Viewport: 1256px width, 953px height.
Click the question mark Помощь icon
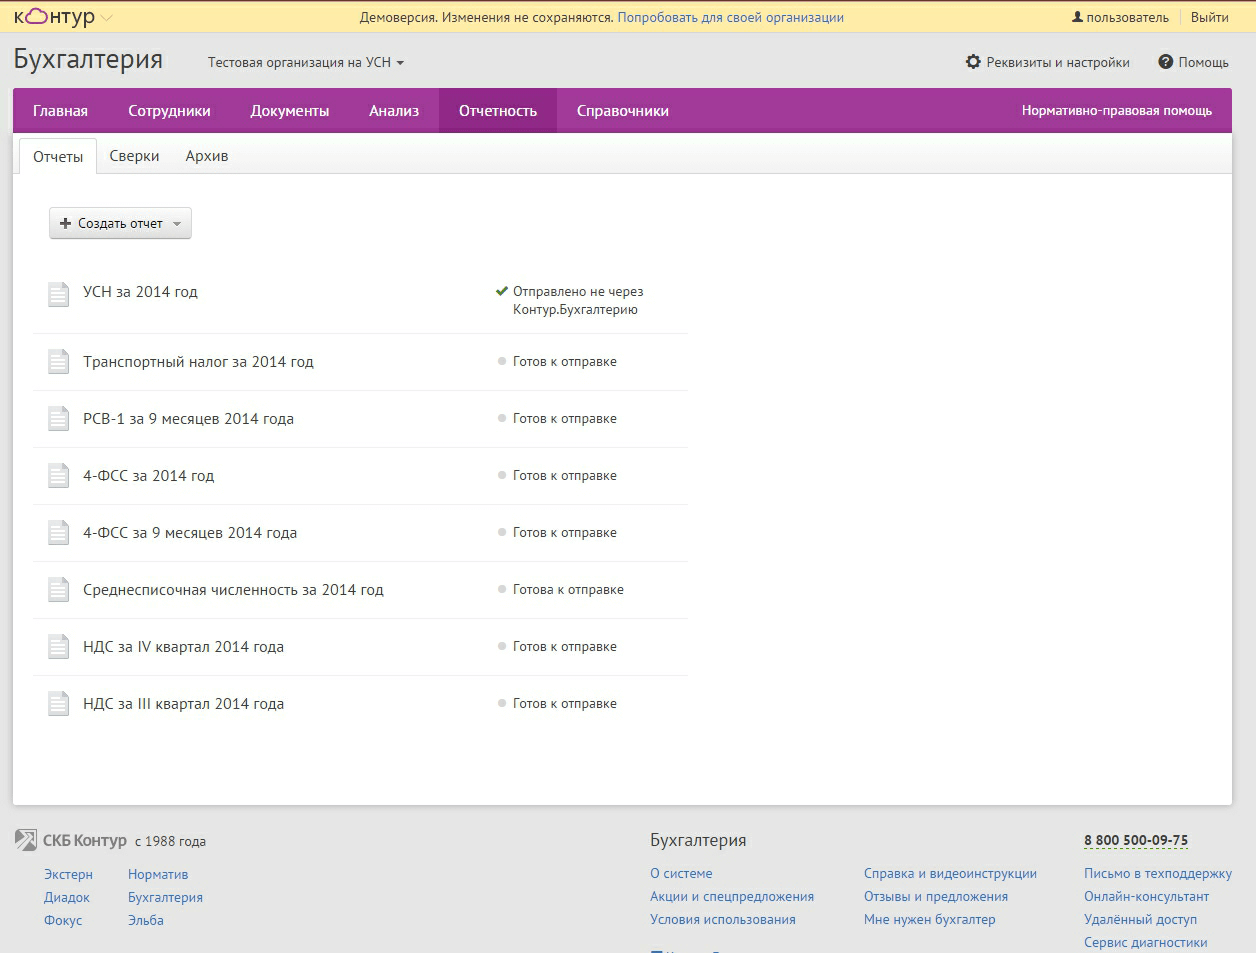(1165, 62)
